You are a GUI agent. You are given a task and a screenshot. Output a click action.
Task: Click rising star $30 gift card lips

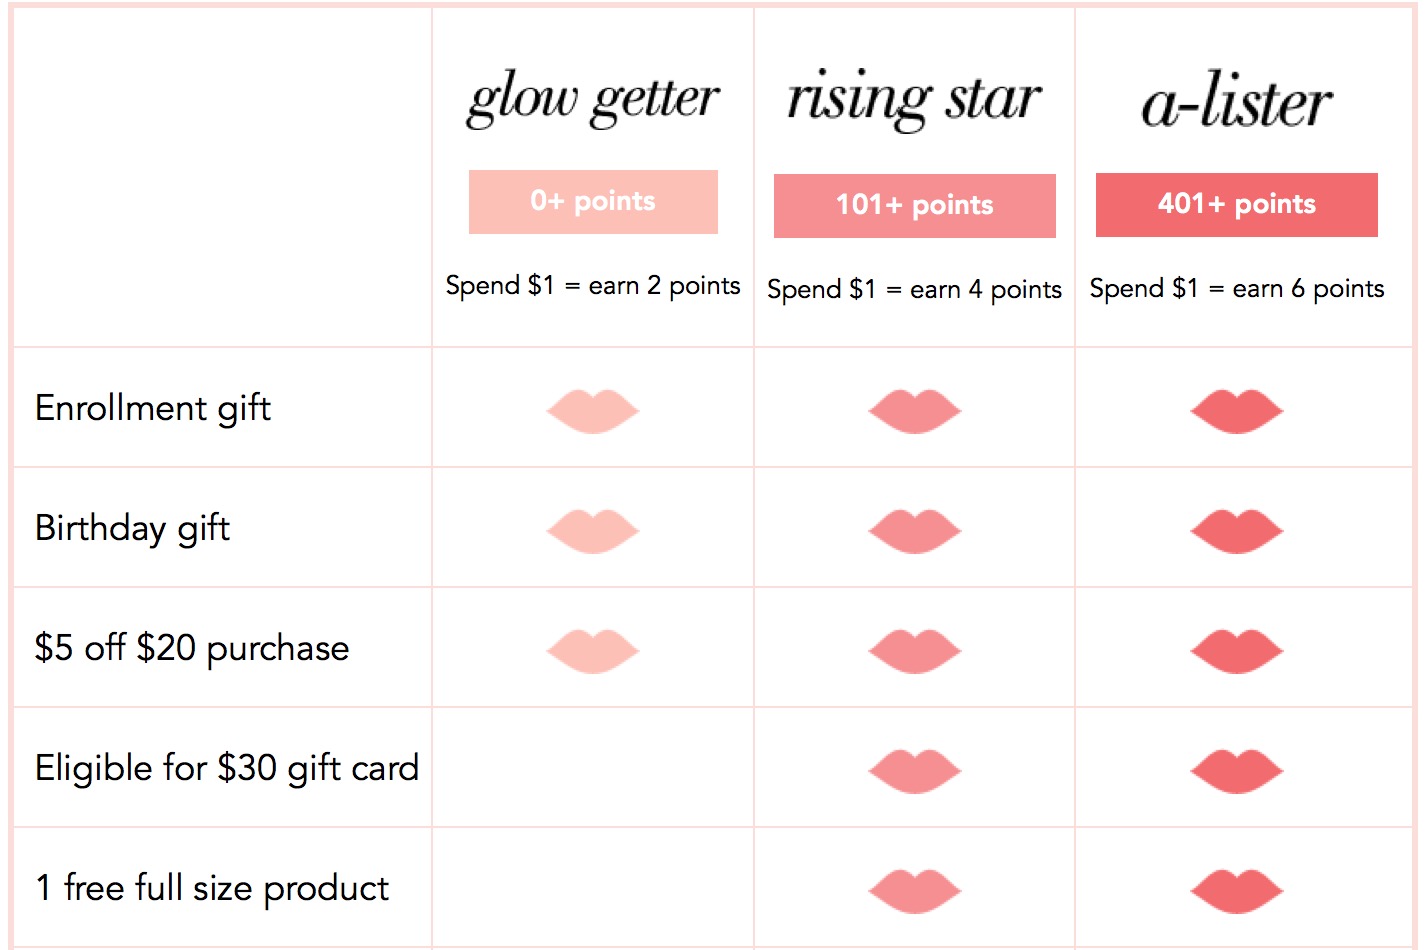(915, 770)
